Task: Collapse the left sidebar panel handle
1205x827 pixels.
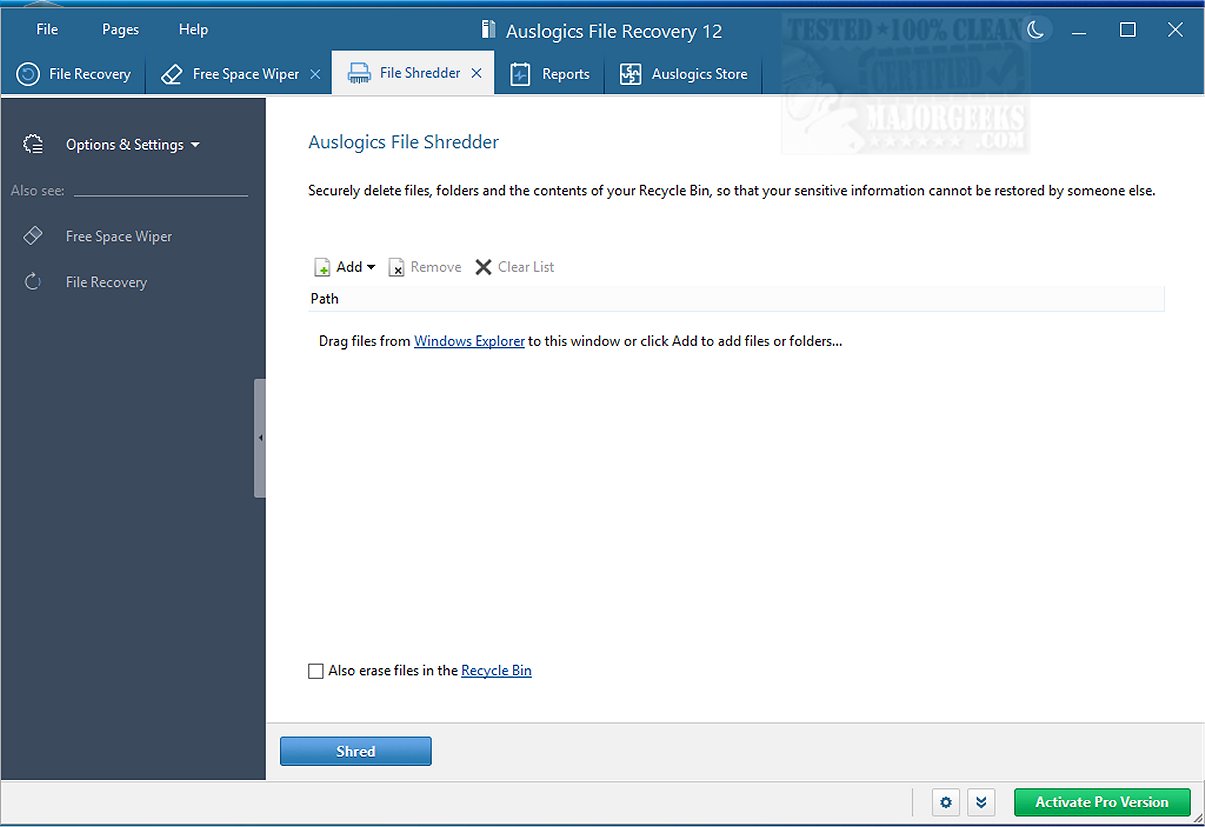Action: pyautogui.click(x=260, y=438)
